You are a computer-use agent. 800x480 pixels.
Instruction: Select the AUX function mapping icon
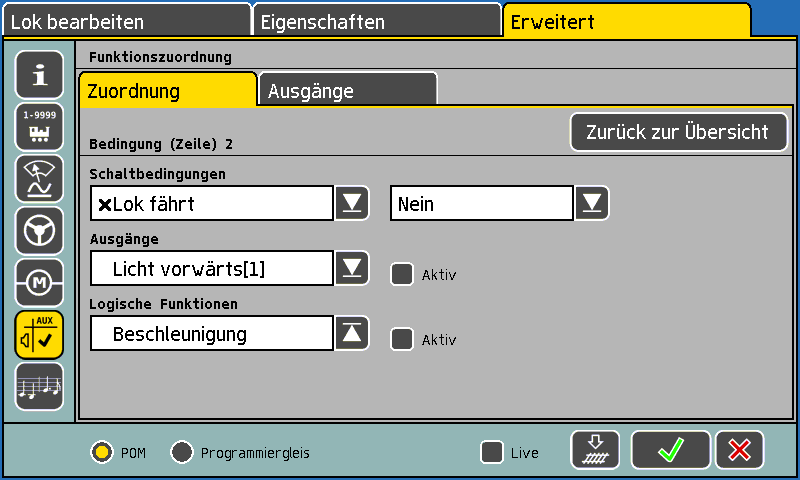coord(39,335)
